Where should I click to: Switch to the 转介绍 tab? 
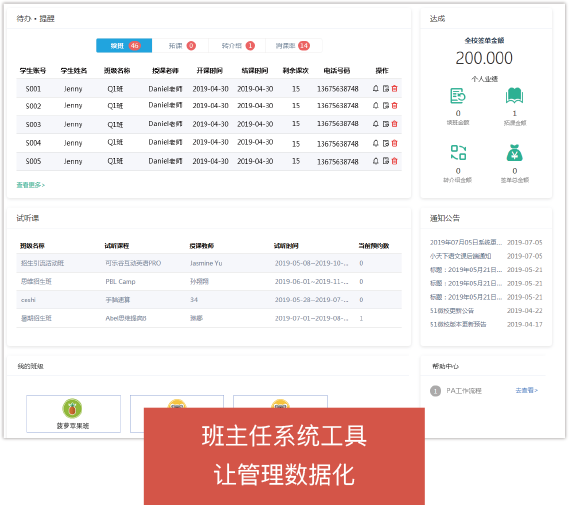point(237,46)
